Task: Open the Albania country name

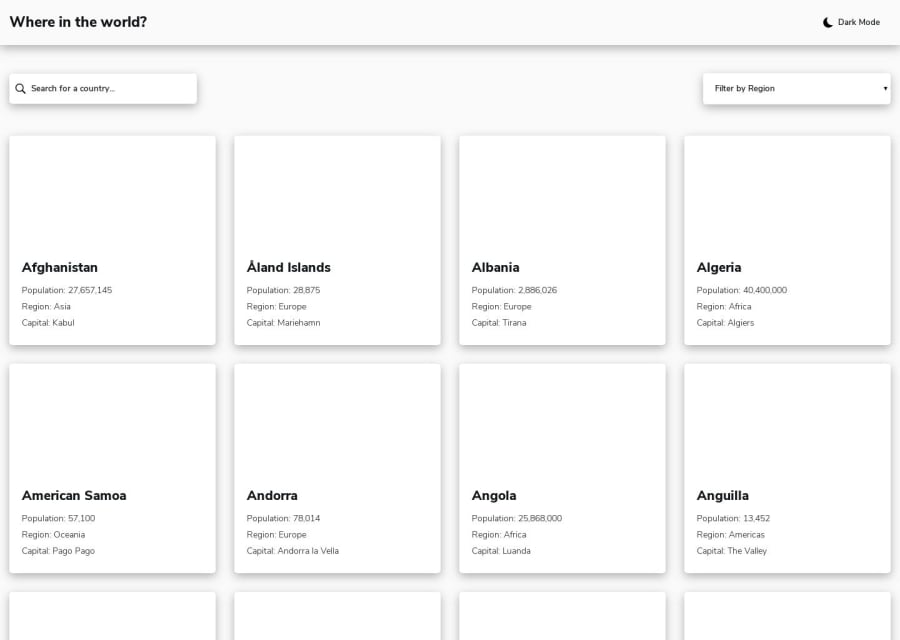Action: (495, 267)
